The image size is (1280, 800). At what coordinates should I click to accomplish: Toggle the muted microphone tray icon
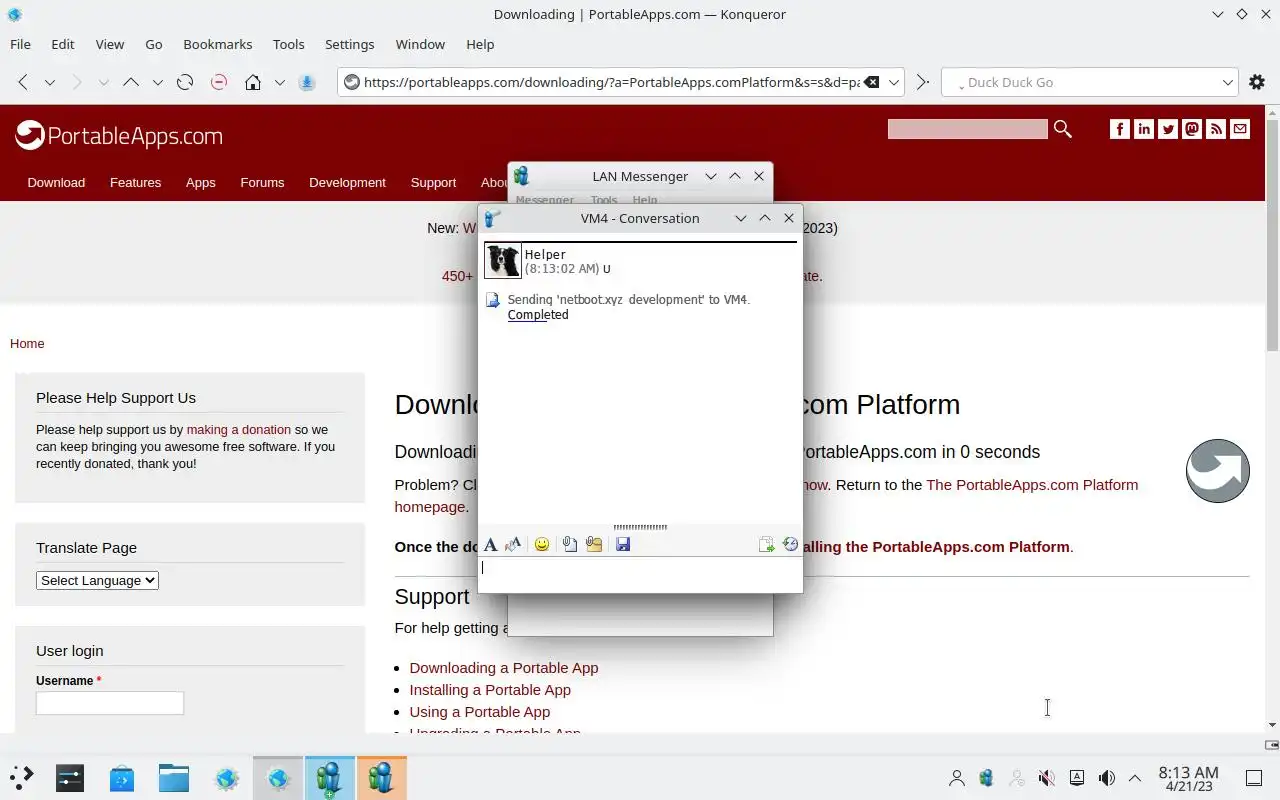click(1046, 778)
